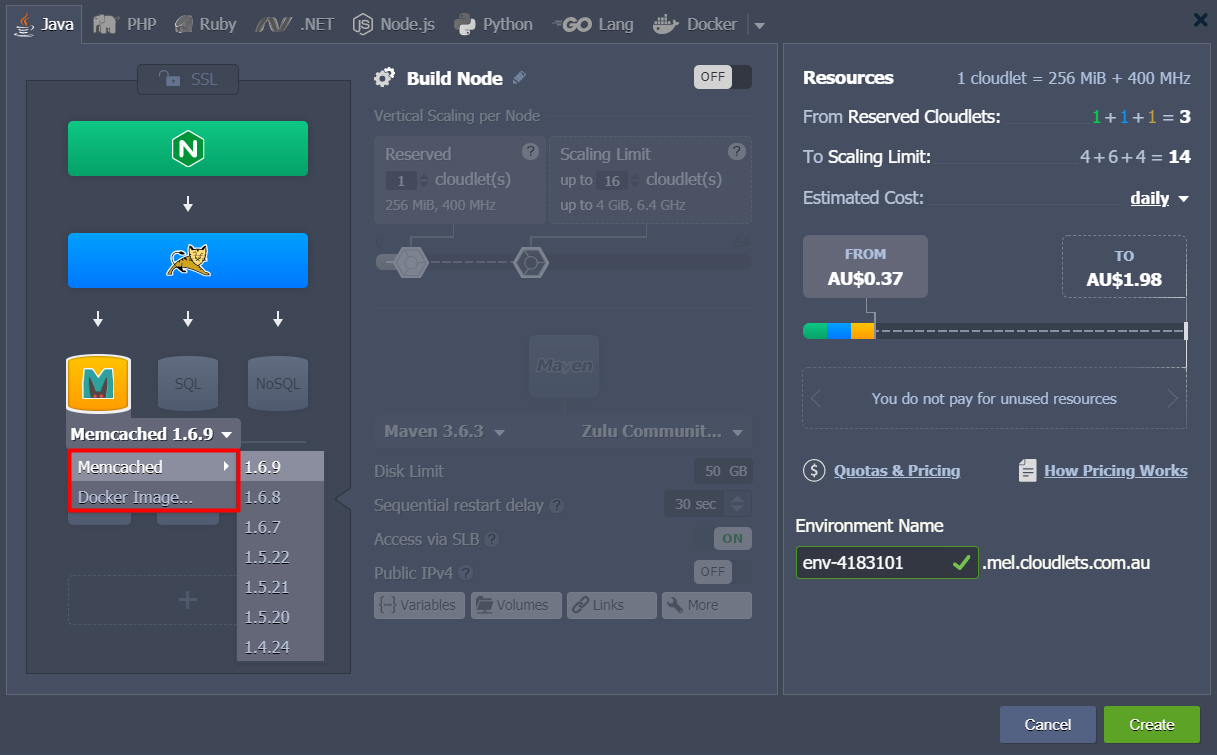1217x755 pixels.
Task: Select version 1.6.9 from list
Action: click(281, 467)
